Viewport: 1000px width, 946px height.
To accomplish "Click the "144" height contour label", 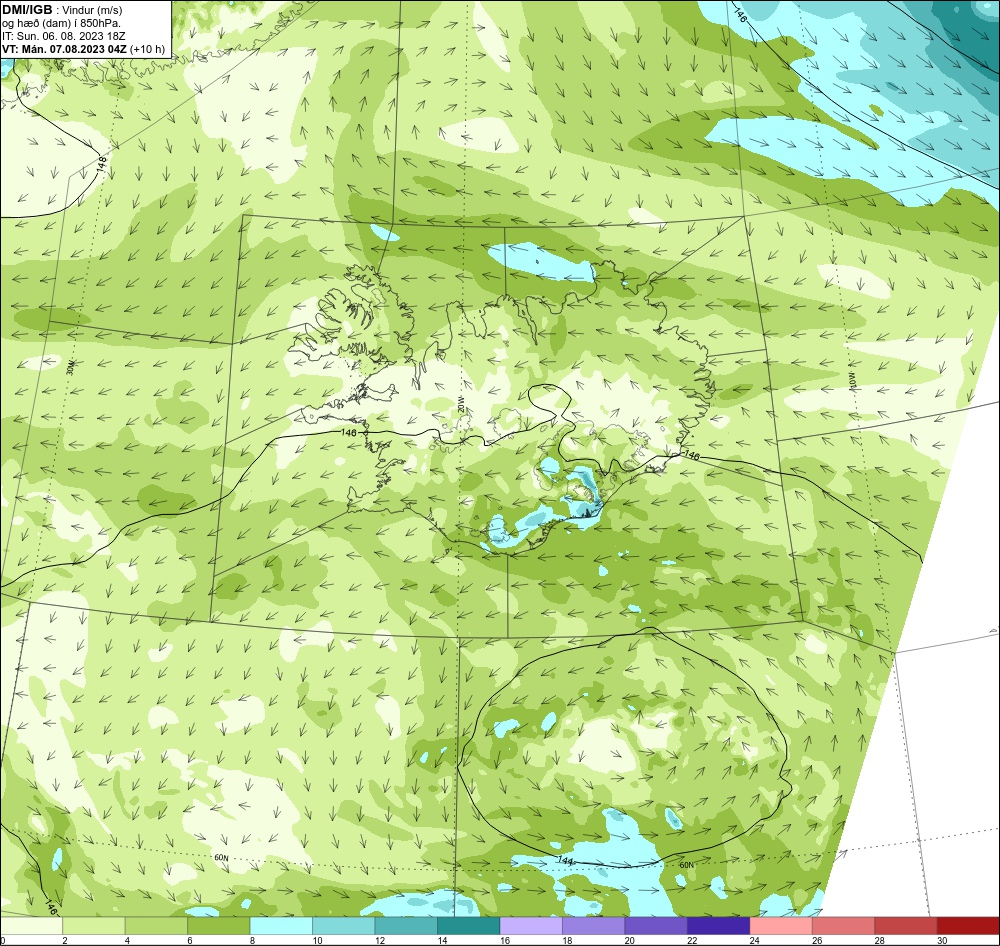I will tap(565, 861).
